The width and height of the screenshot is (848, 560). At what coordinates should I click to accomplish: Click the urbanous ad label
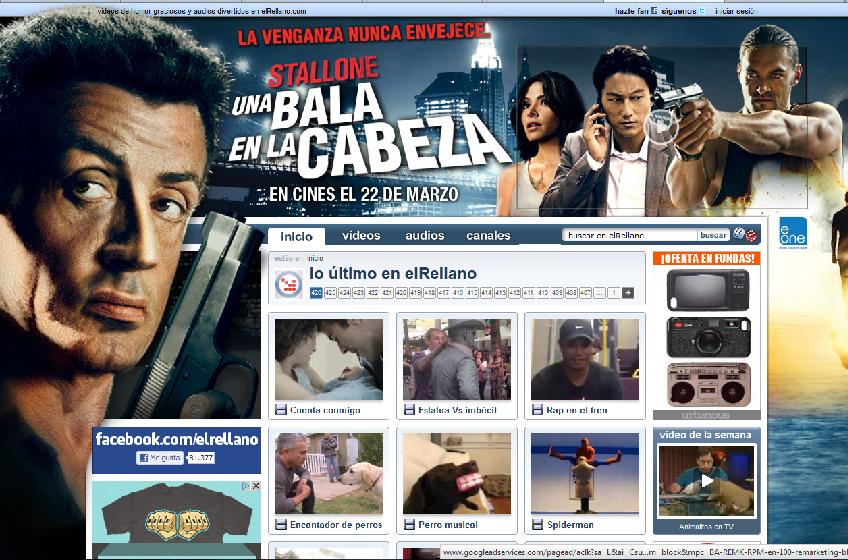pos(706,415)
